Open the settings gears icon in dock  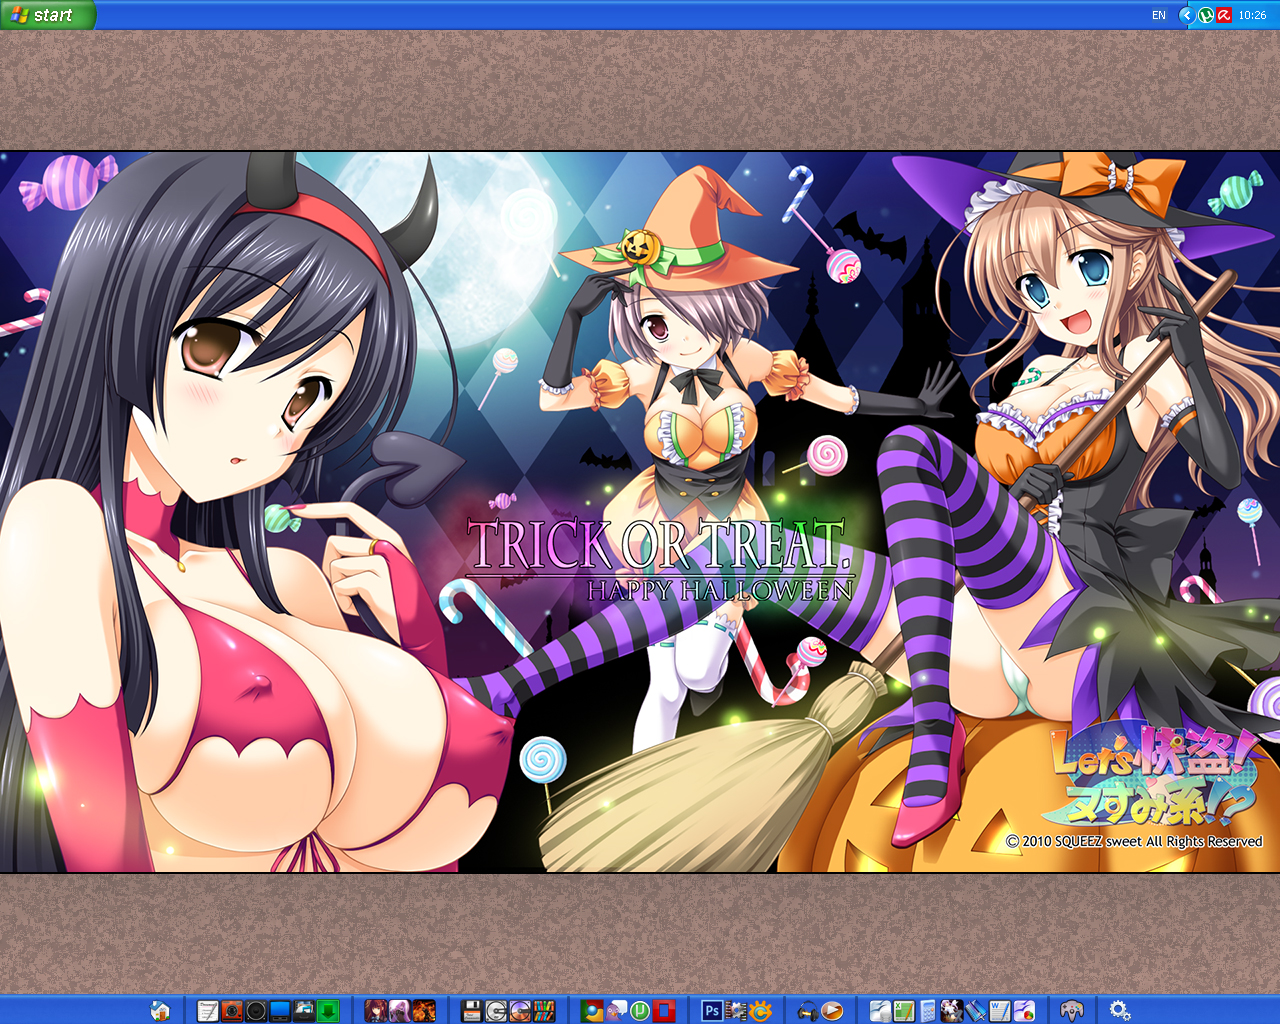pos(1120,1011)
